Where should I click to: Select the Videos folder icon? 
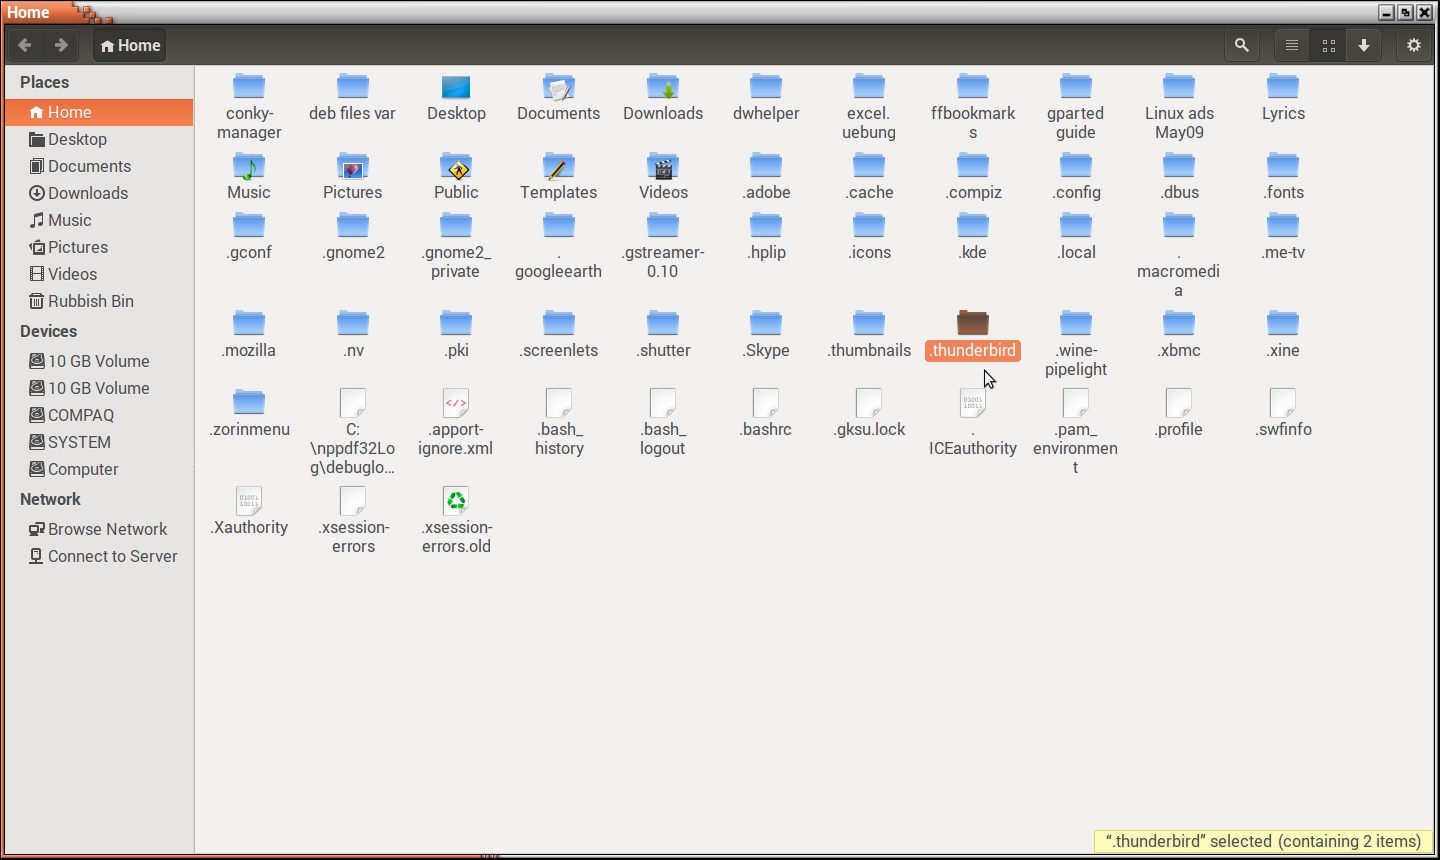click(x=663, y=167)
